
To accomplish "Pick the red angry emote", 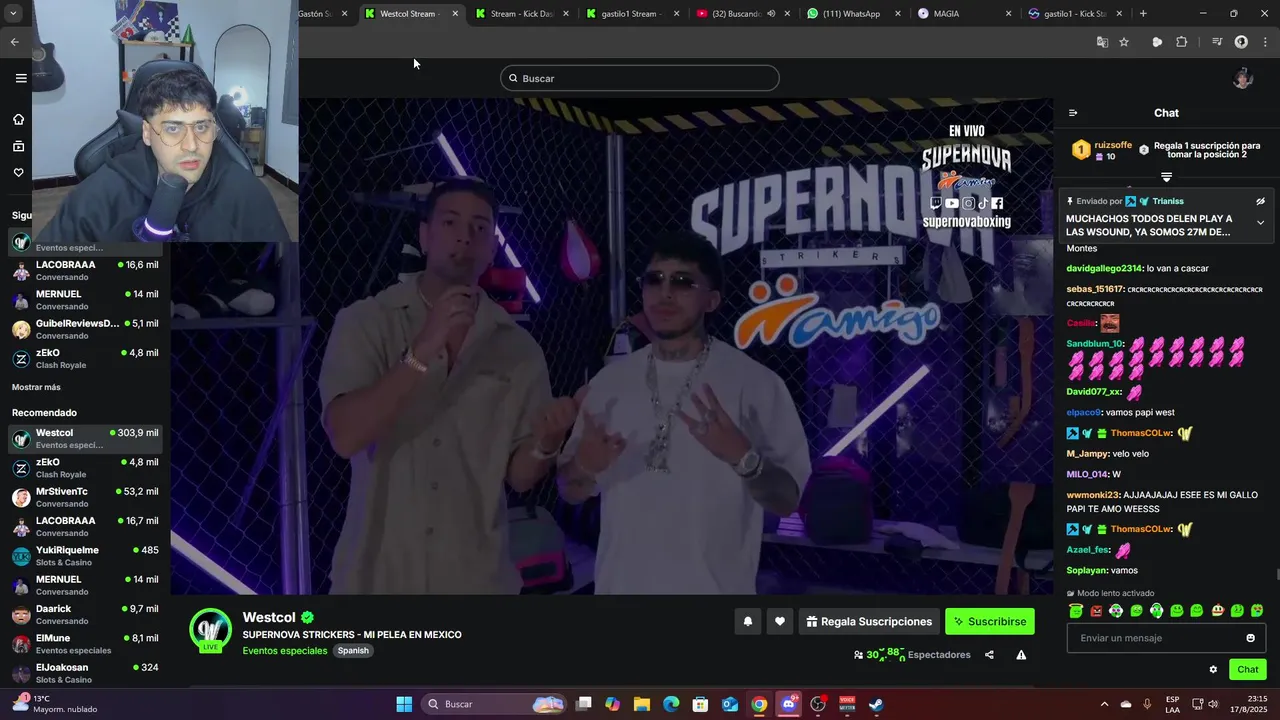I will 1096,611.
